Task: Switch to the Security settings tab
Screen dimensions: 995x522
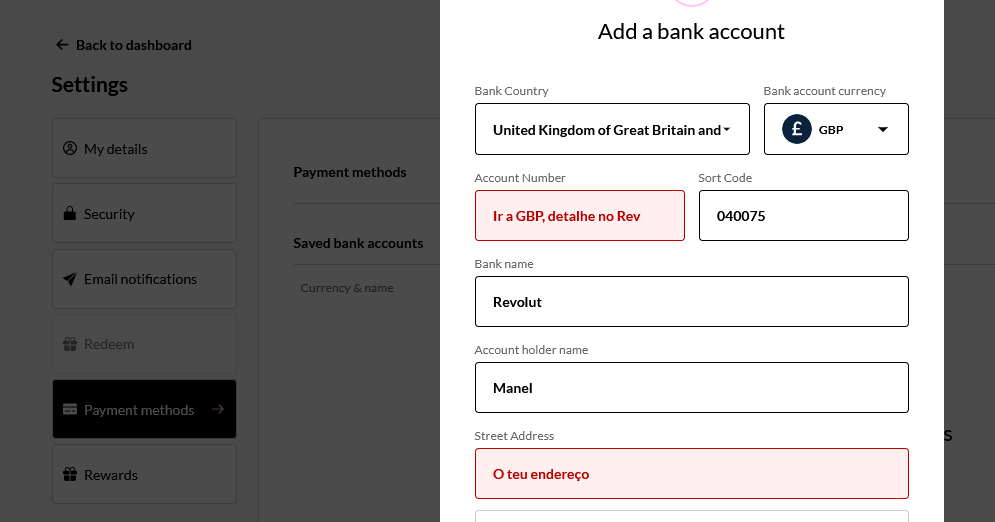Action: pyautogui.click(x=144, y=214)
